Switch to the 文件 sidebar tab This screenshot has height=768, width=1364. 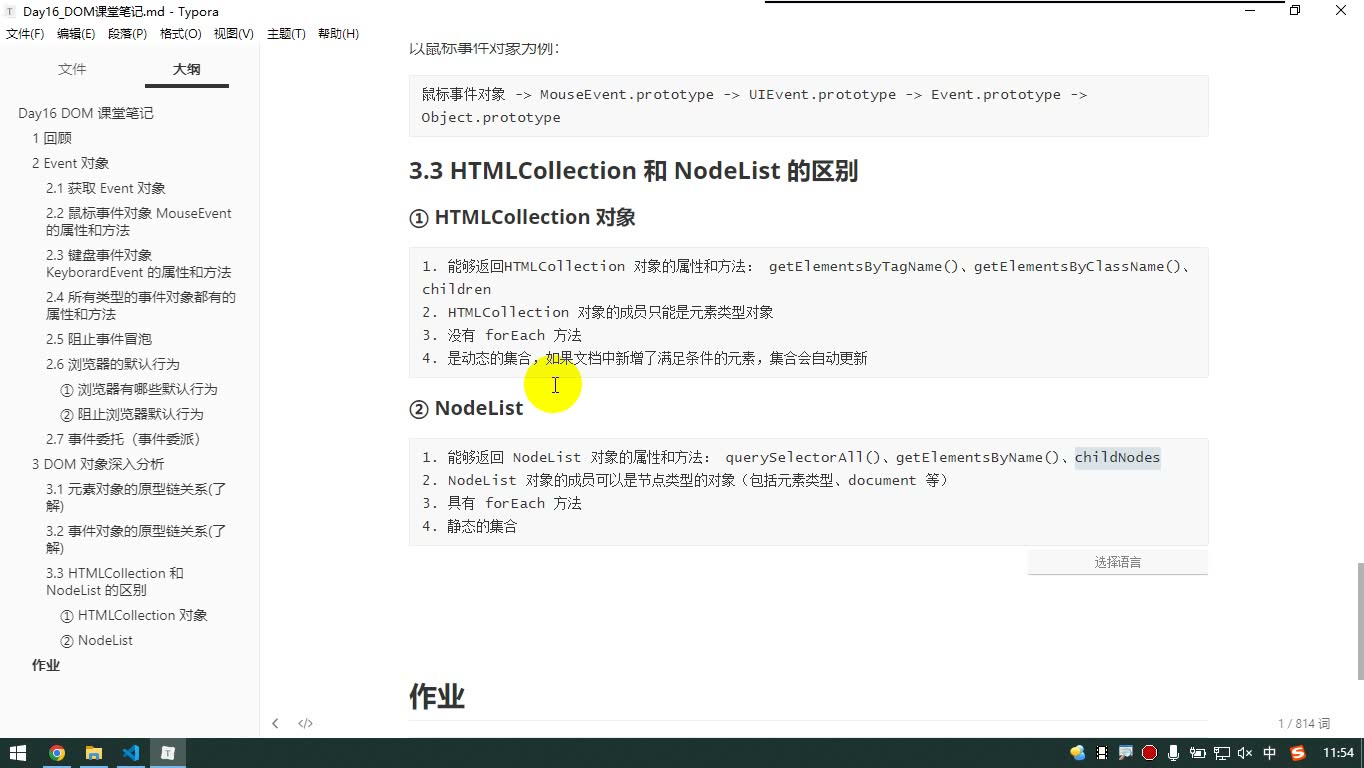[72, 69]
